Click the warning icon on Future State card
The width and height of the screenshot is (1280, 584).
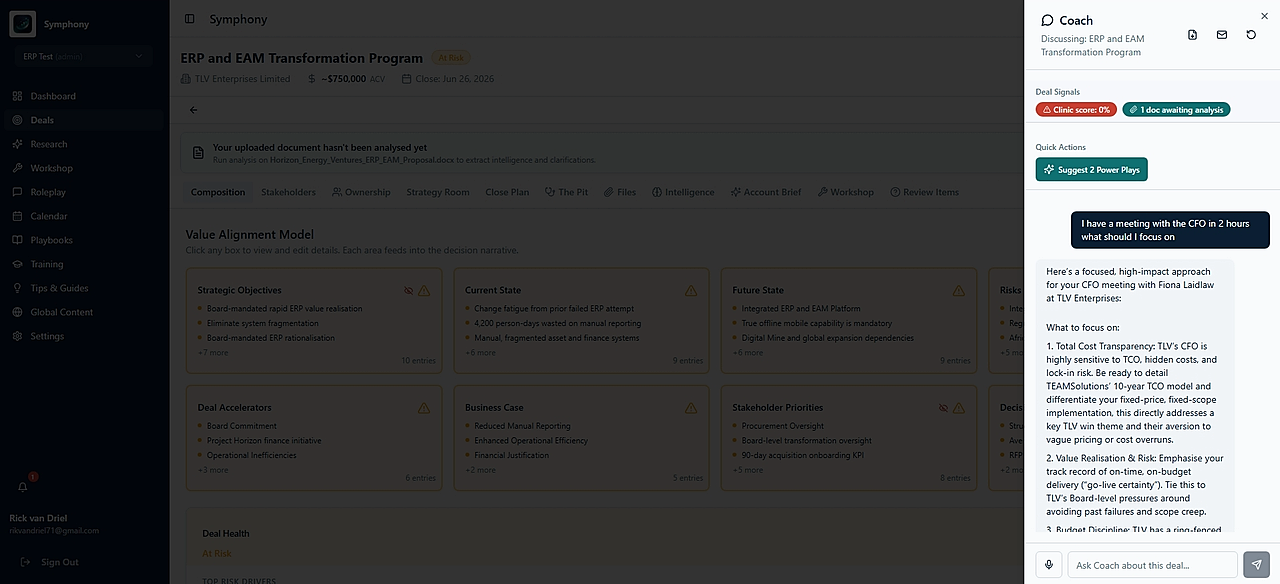tap(959, 291)
